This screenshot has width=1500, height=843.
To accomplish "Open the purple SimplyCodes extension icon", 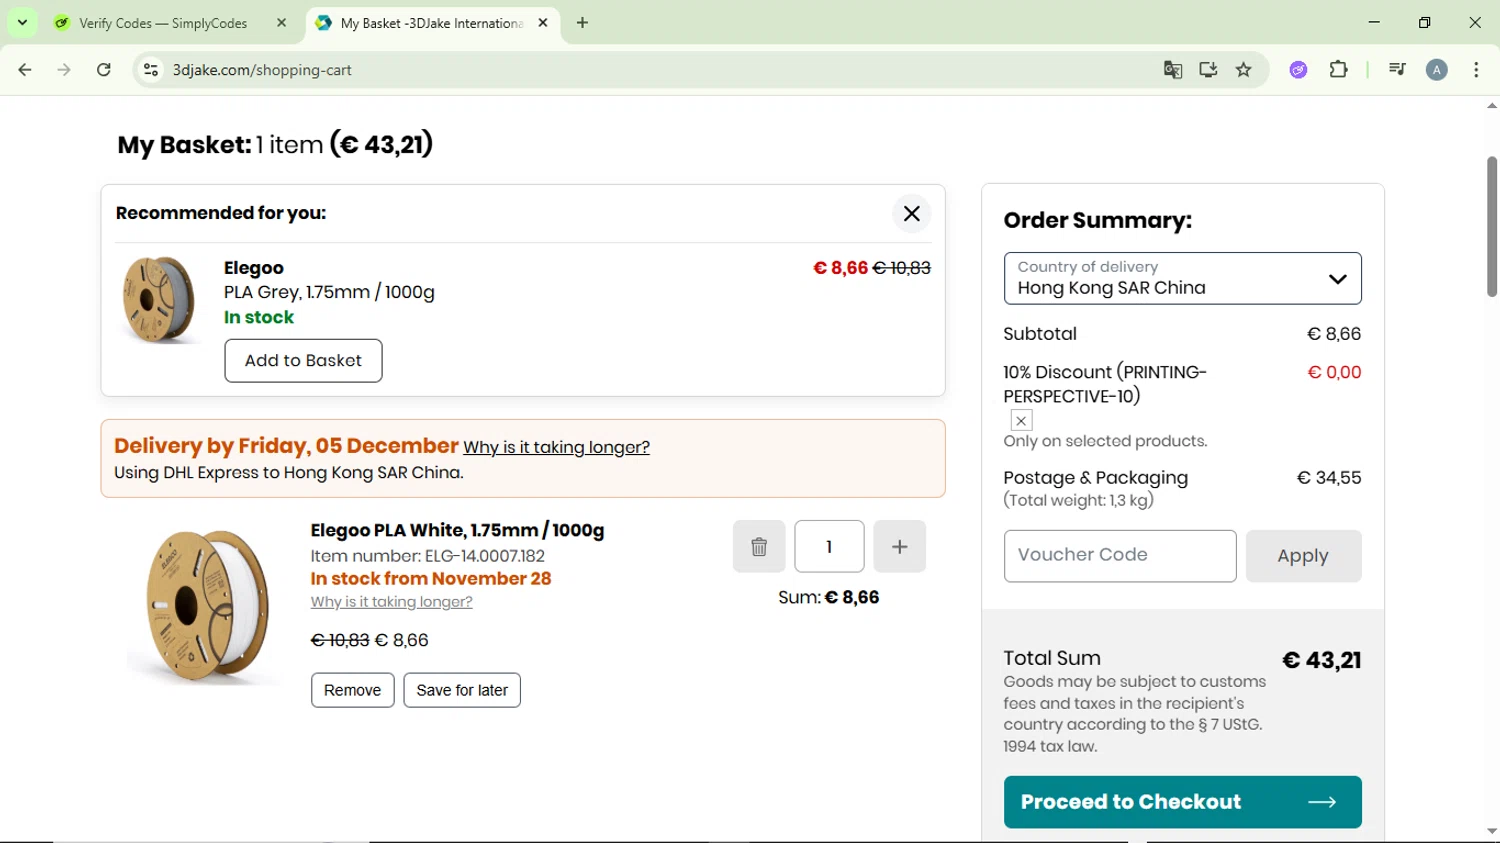I will (x=1298, y=70).
